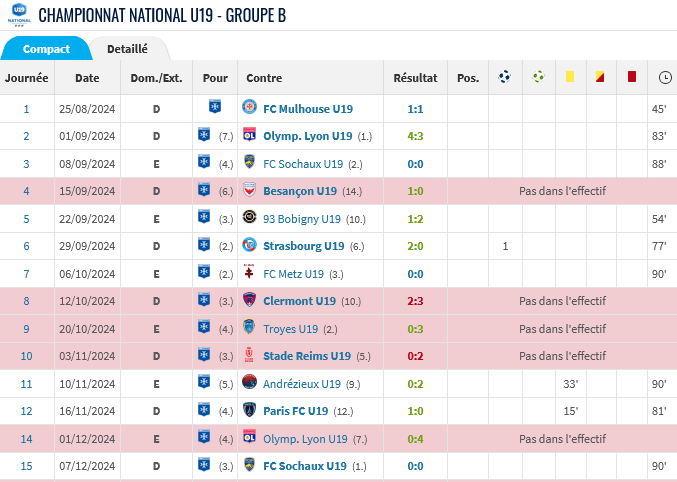Click the 15' yellow card minute for Paris FC

click(570, 411)
